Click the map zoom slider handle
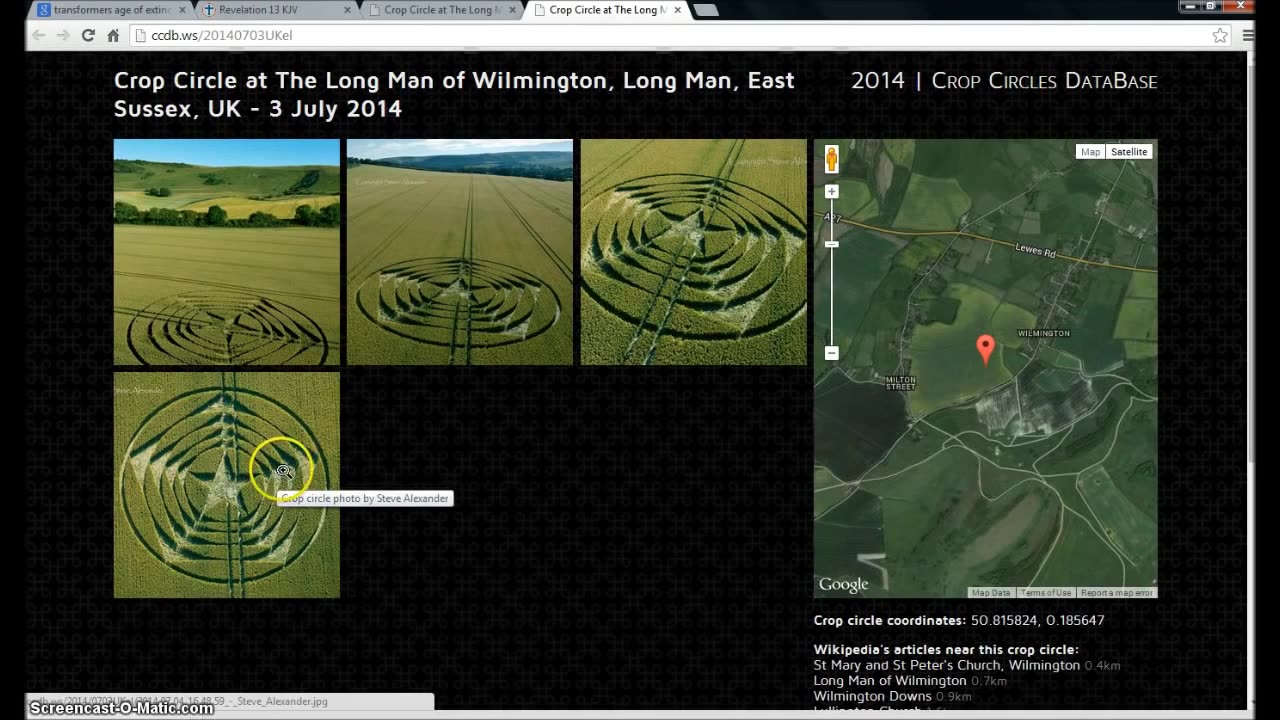This screenshot has height=720, width=1280. [831, 244]
